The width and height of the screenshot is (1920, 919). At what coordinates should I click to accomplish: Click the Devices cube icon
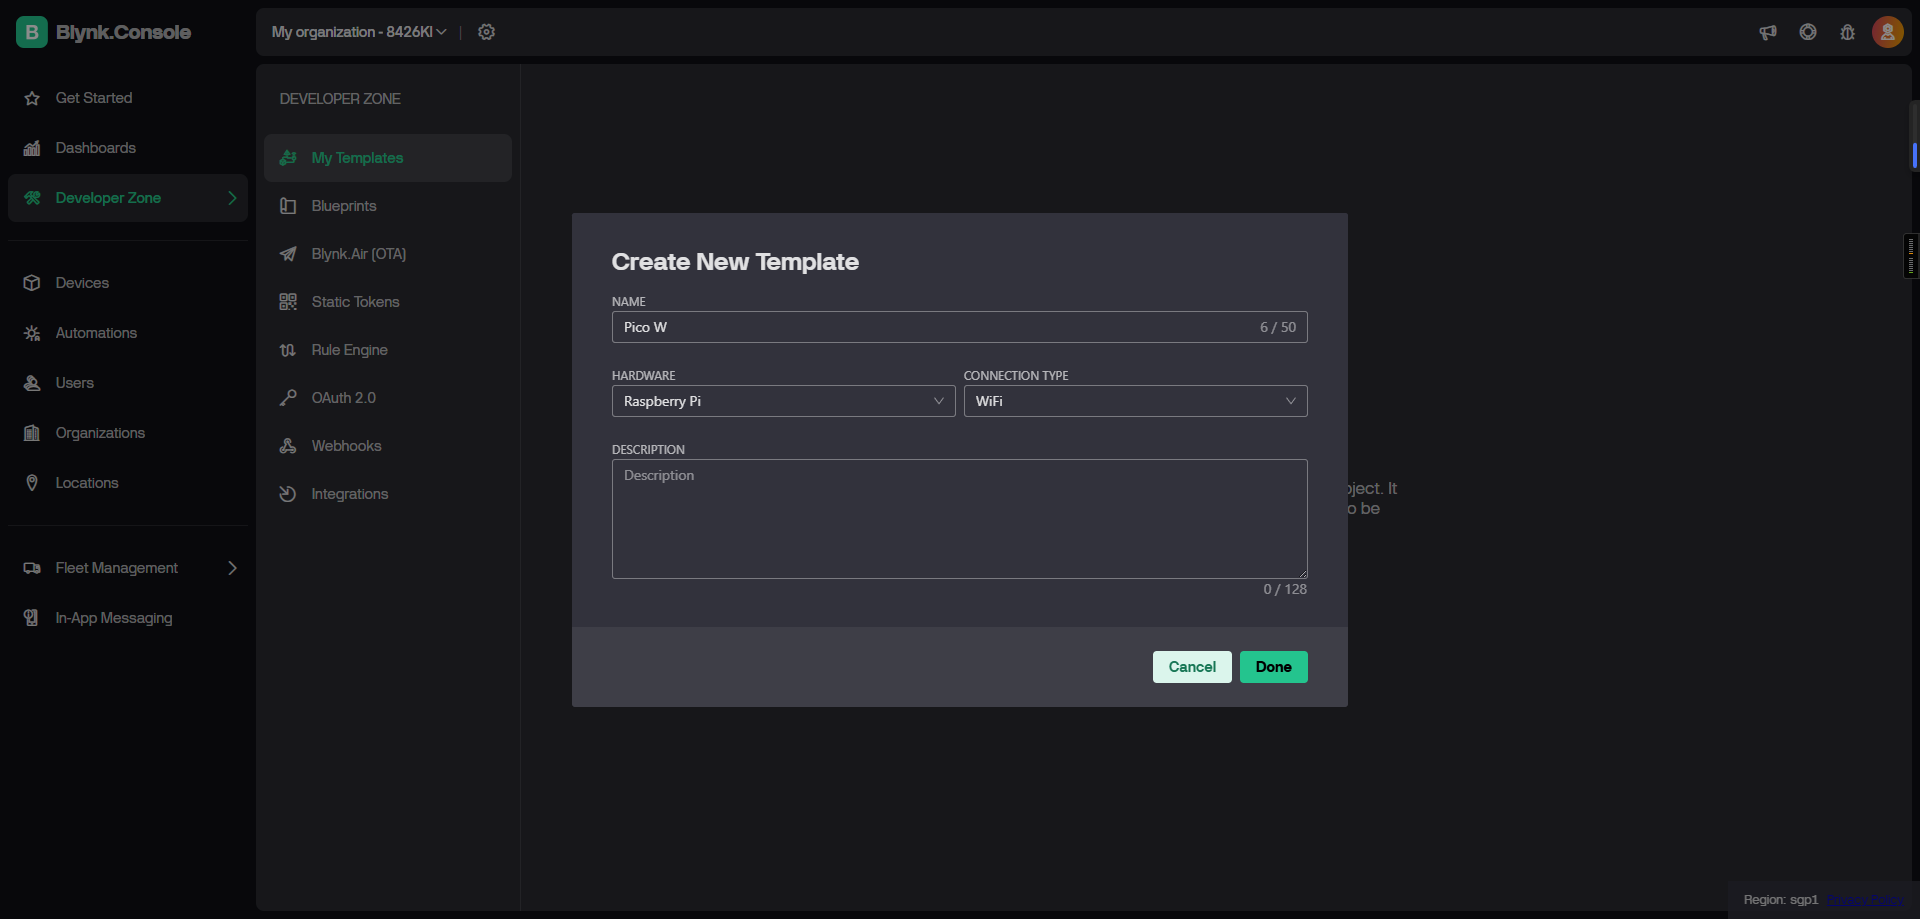click(32, 283)
